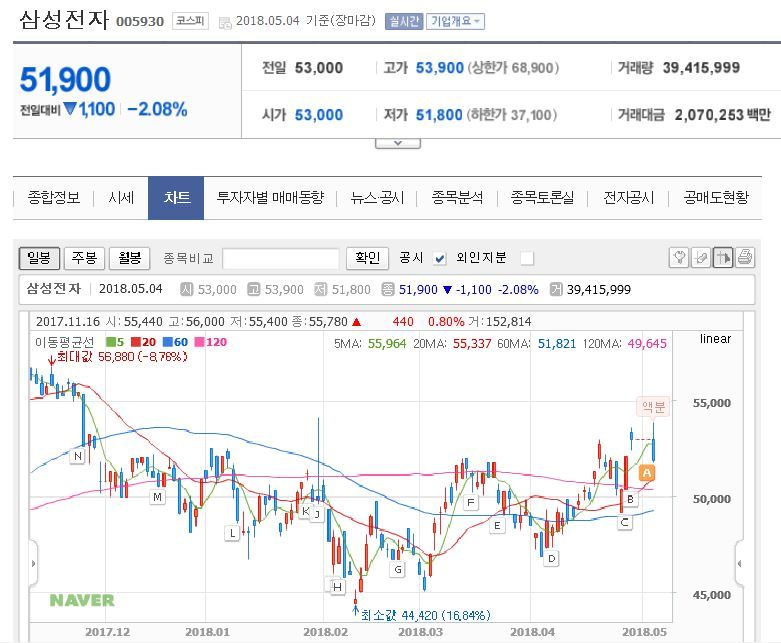The width and height of the screenshot is (781, 643).
Task: Click the 저 low-price icon in info row
Action: pyautogui.click(x=320, y=289)
